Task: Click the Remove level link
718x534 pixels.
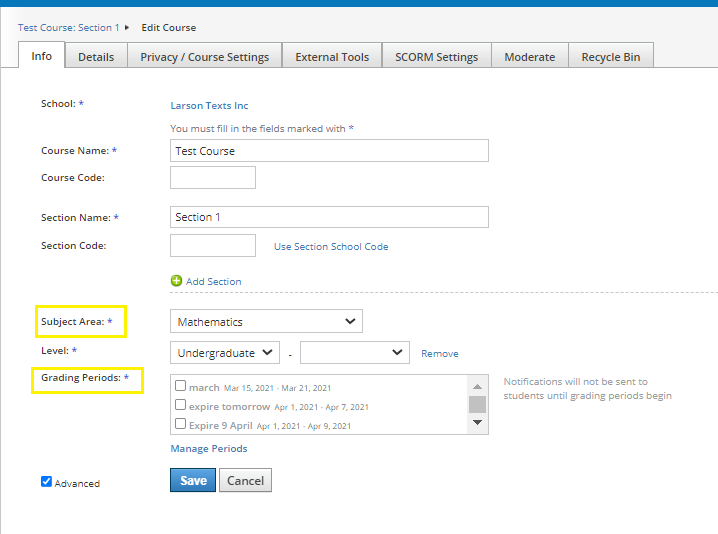Action: [x=439, y=353]
